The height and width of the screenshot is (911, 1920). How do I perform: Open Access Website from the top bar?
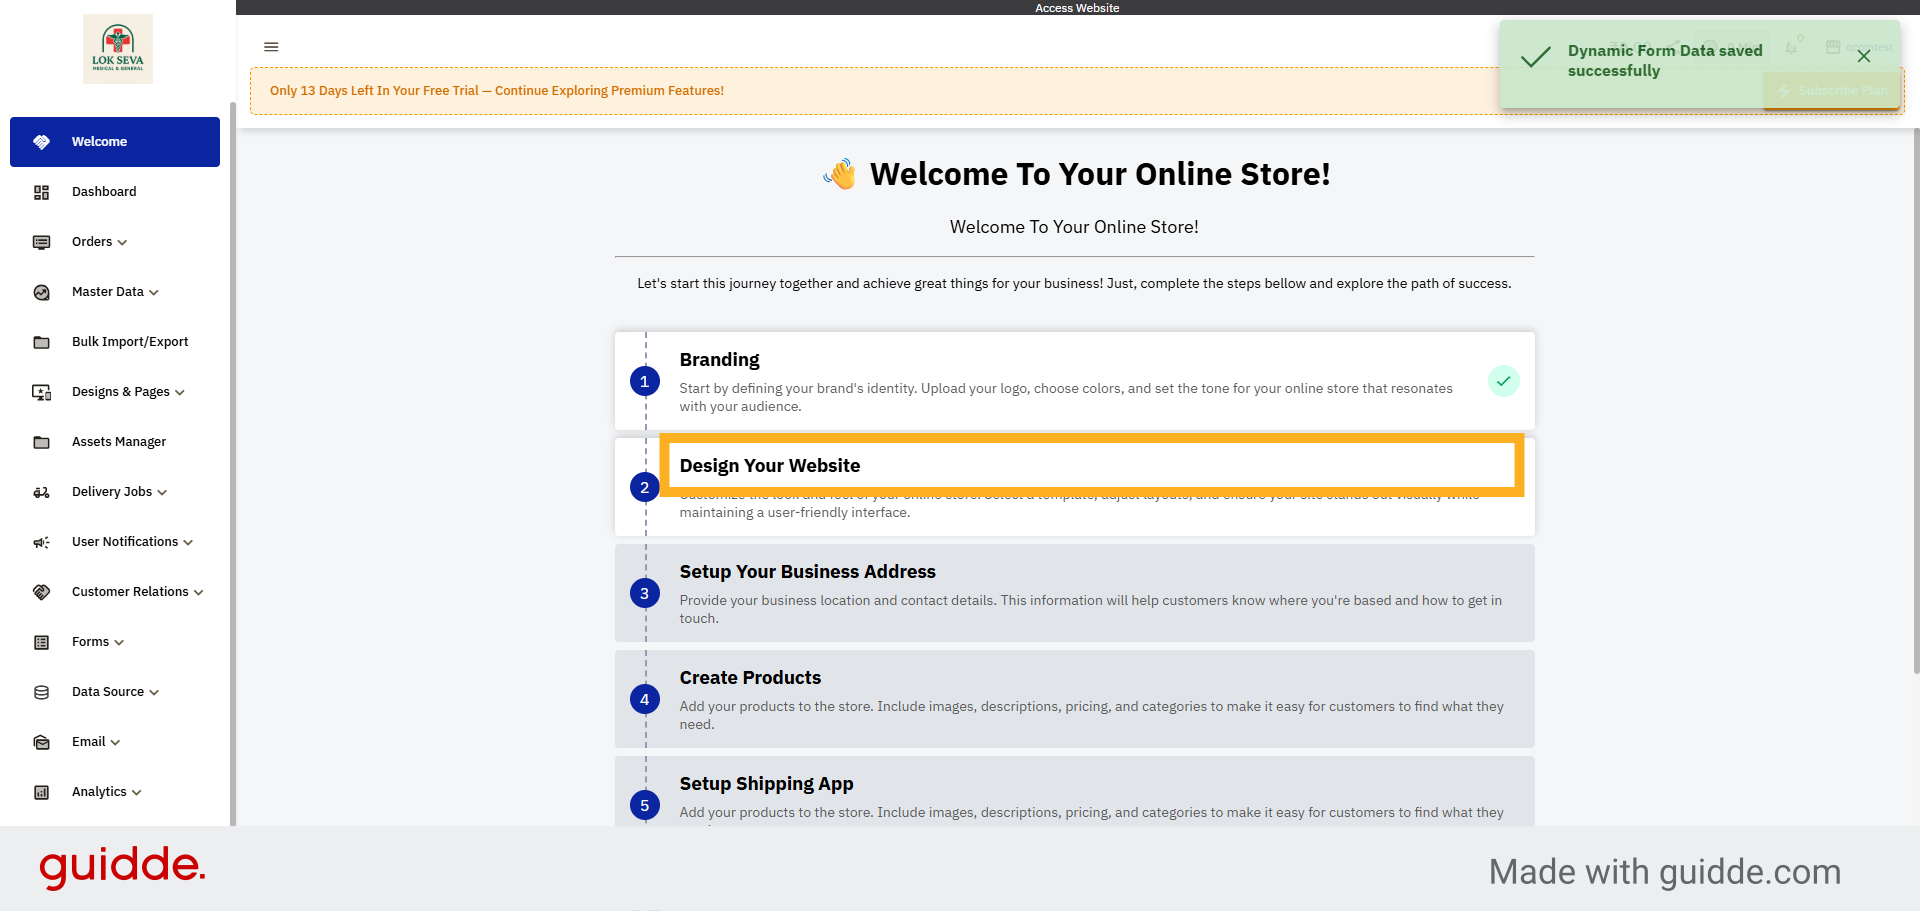pos(1077,8)
